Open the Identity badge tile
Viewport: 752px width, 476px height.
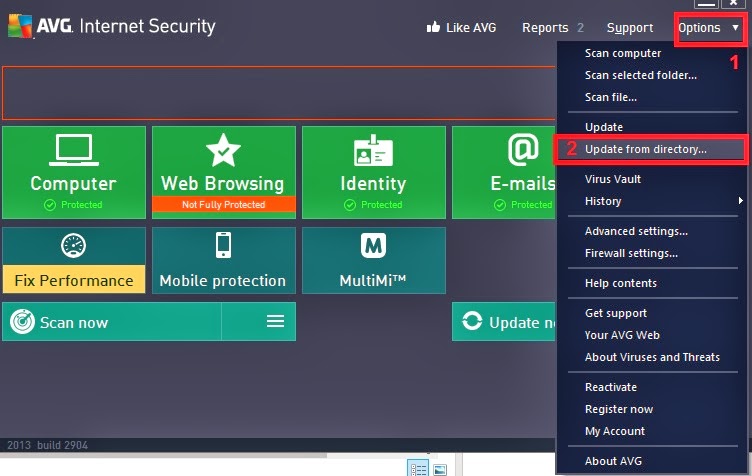pyautogui.click(x=374, y=173)
